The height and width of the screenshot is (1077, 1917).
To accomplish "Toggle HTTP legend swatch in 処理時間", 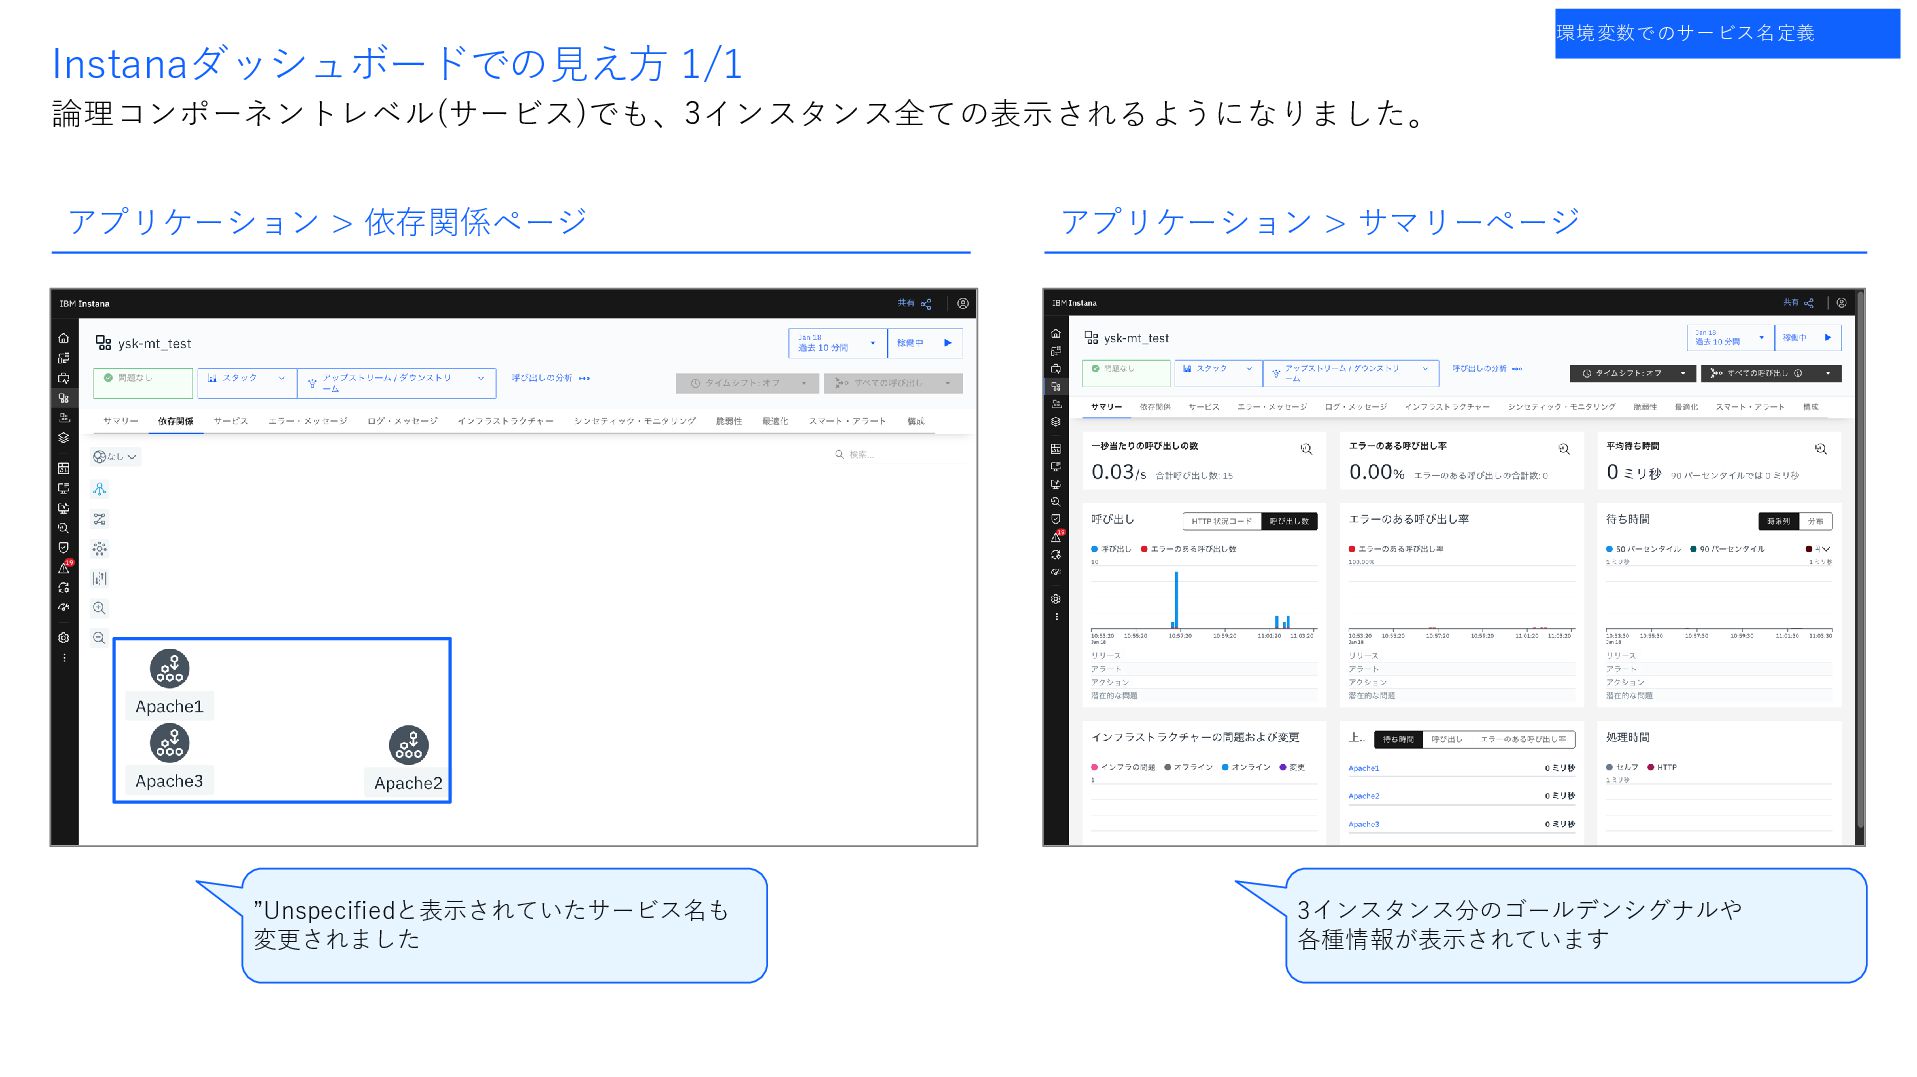I will click(x=1650, y=767).
